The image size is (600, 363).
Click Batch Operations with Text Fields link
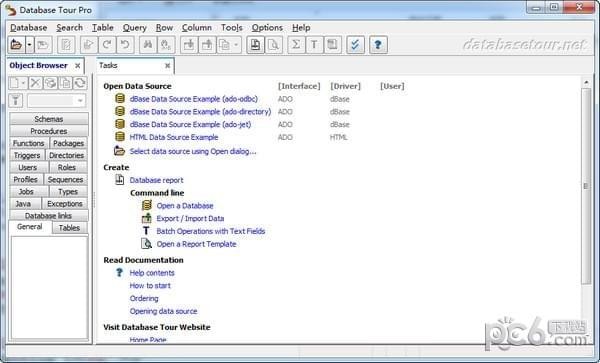click(211, 231)
